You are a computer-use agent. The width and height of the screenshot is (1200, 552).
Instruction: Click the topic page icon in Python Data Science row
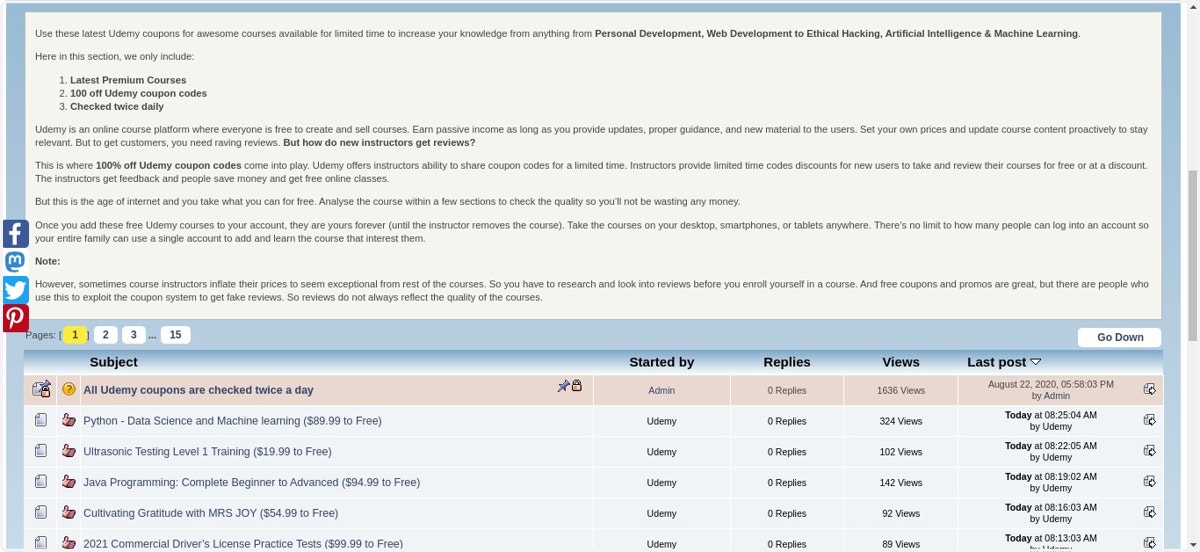[x=41, y=420]
